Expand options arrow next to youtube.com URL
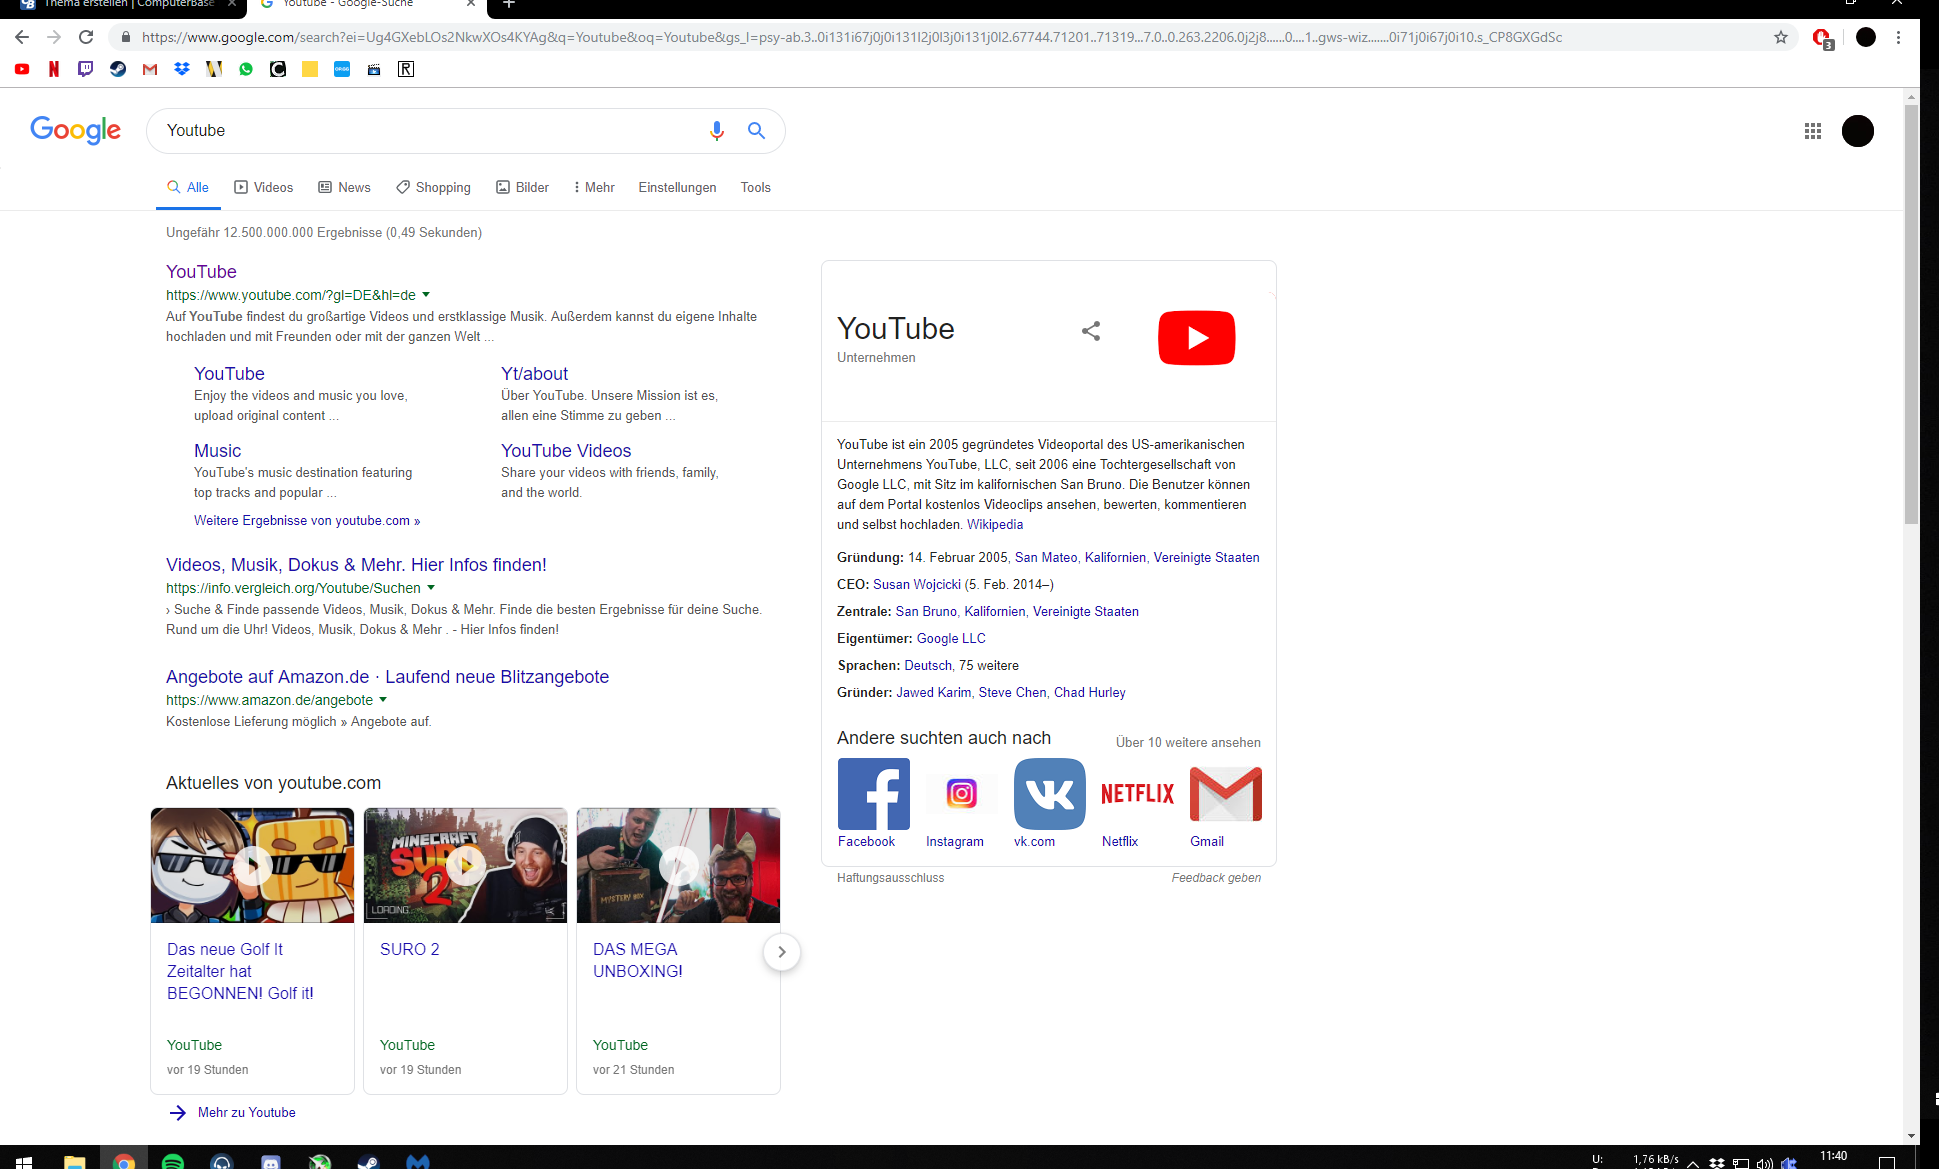Screen dimensions: 1939x1169 (426, 295)
